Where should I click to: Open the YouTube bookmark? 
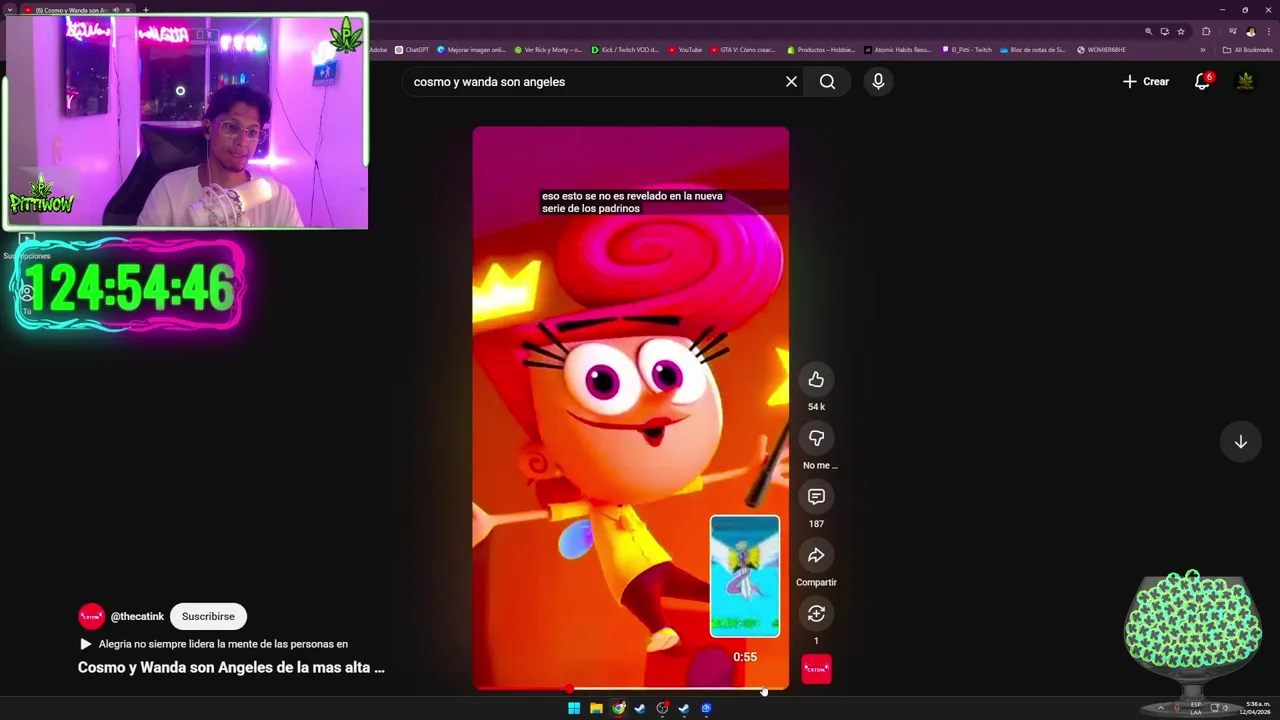pyautogui.click(x=685, y=50)
